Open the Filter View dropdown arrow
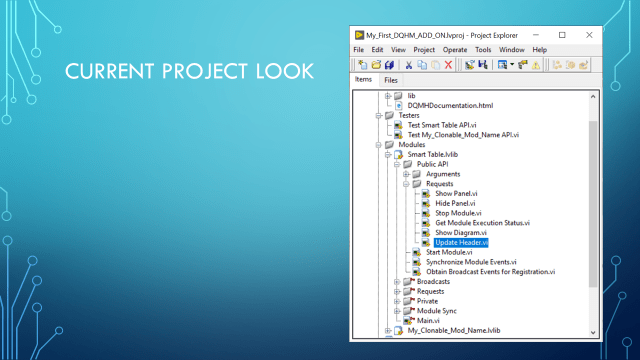The image size is (640, 360). (512, 65)
